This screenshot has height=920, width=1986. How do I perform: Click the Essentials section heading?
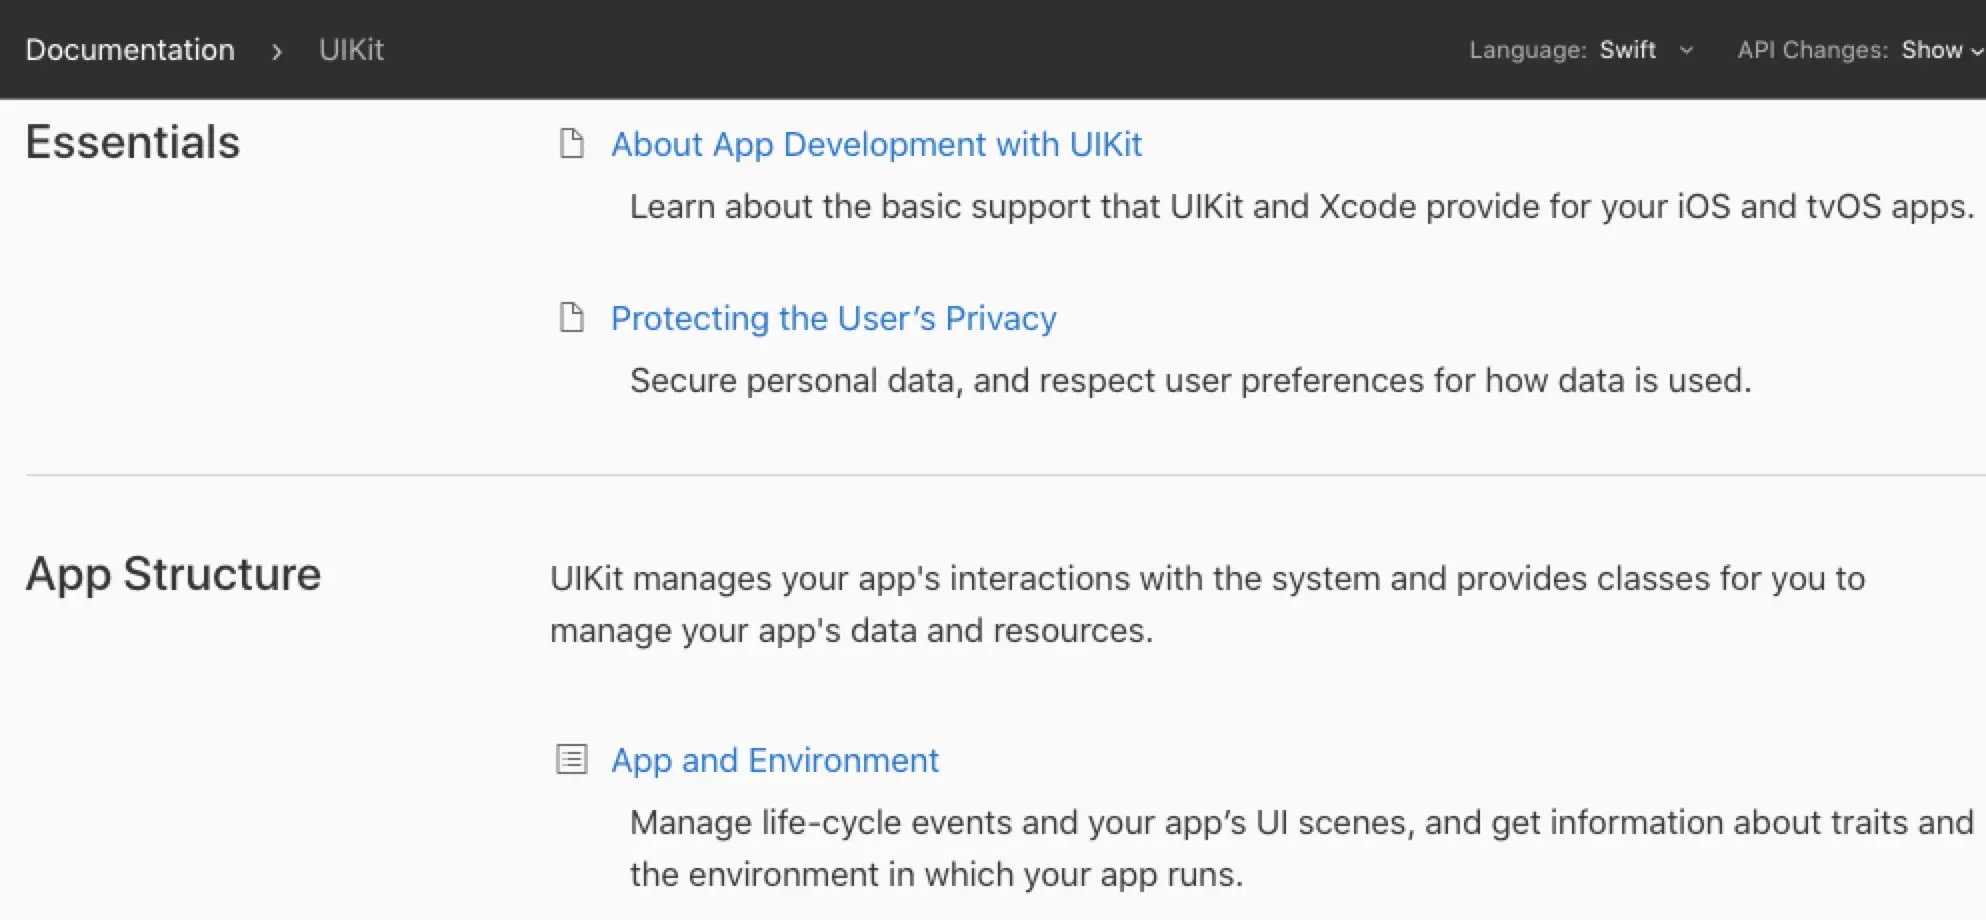click(x=133, y=142)
